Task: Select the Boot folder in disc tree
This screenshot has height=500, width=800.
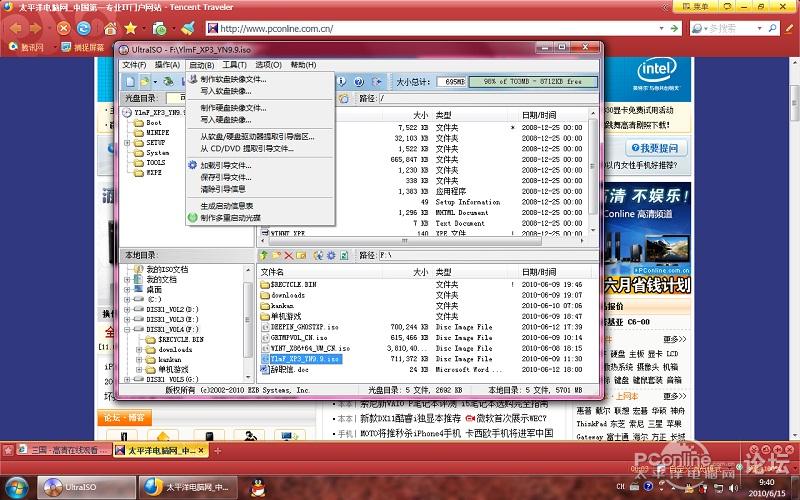Action: click(x=153, y=122)
